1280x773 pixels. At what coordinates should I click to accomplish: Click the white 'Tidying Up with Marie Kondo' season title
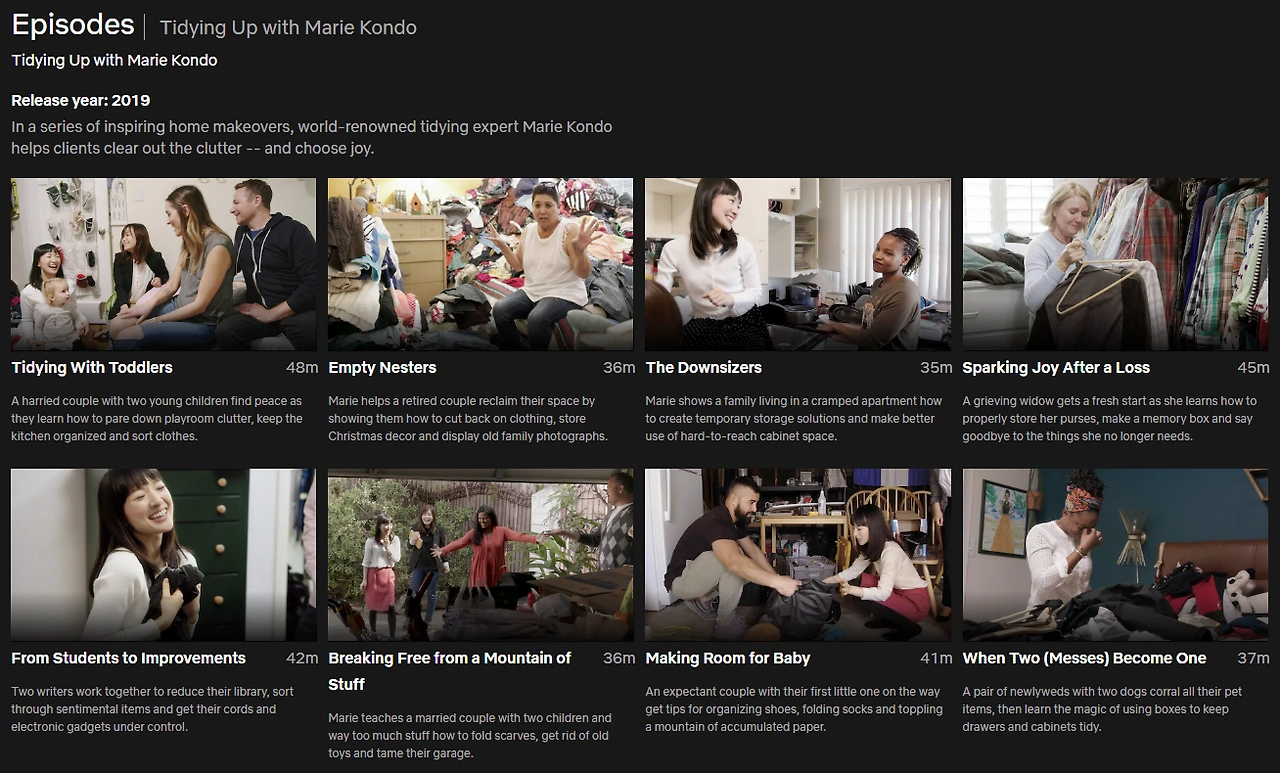click(114, 60)
